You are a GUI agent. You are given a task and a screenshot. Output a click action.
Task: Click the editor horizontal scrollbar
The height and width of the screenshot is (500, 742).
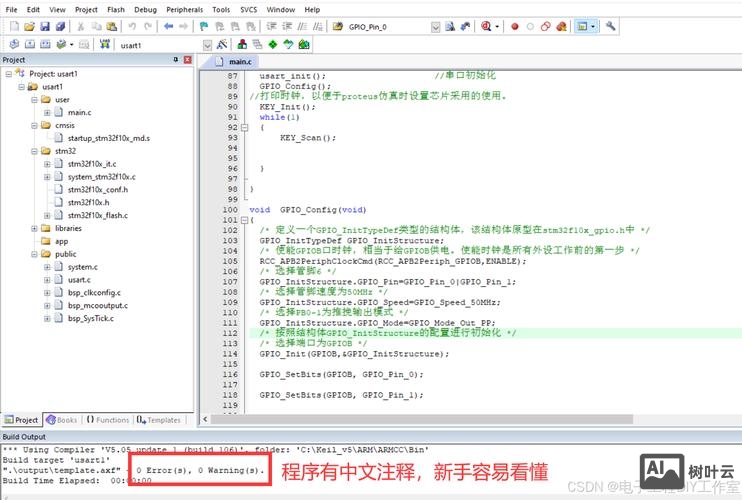422,419
